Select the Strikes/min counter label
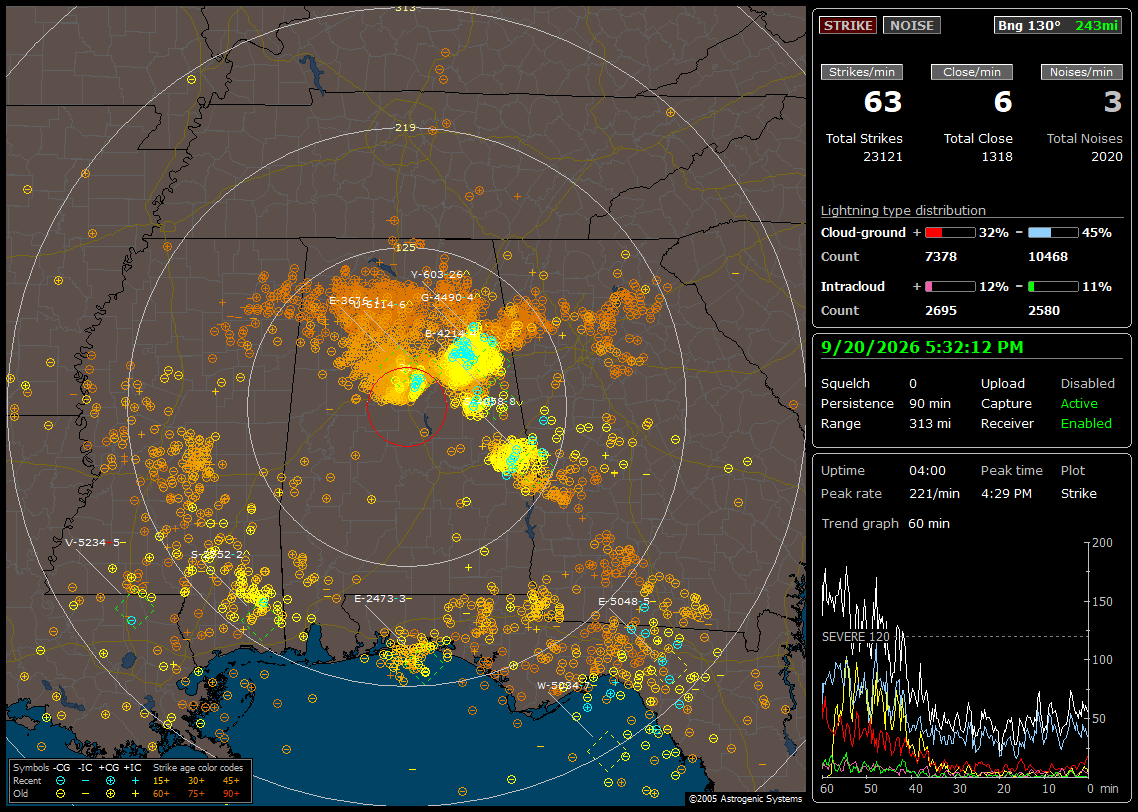The height and width of the screenshot is (812, 1138). (861, 72)
